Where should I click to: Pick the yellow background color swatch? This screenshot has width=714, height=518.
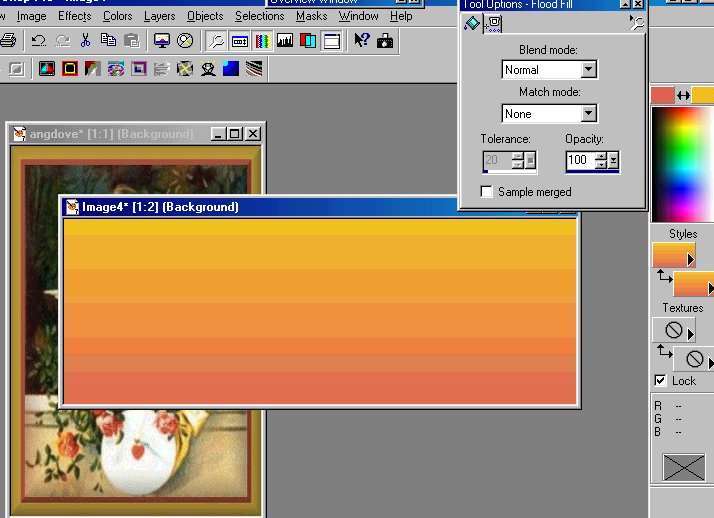[x=703, y=96]
